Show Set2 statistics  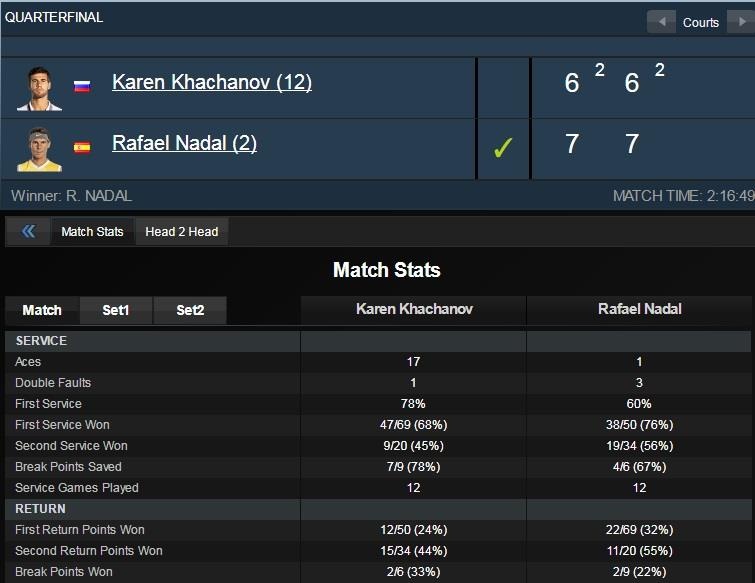pyautogui.click(x=190, y=310)
